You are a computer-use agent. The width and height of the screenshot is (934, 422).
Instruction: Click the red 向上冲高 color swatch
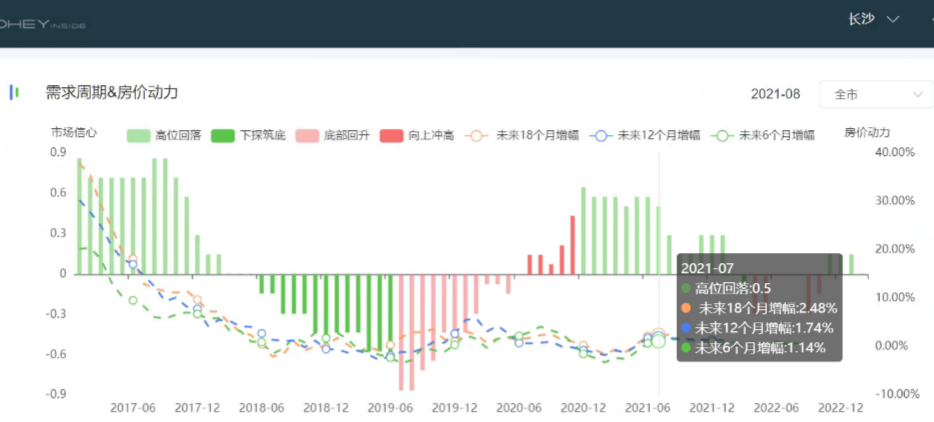coord(392,135)
